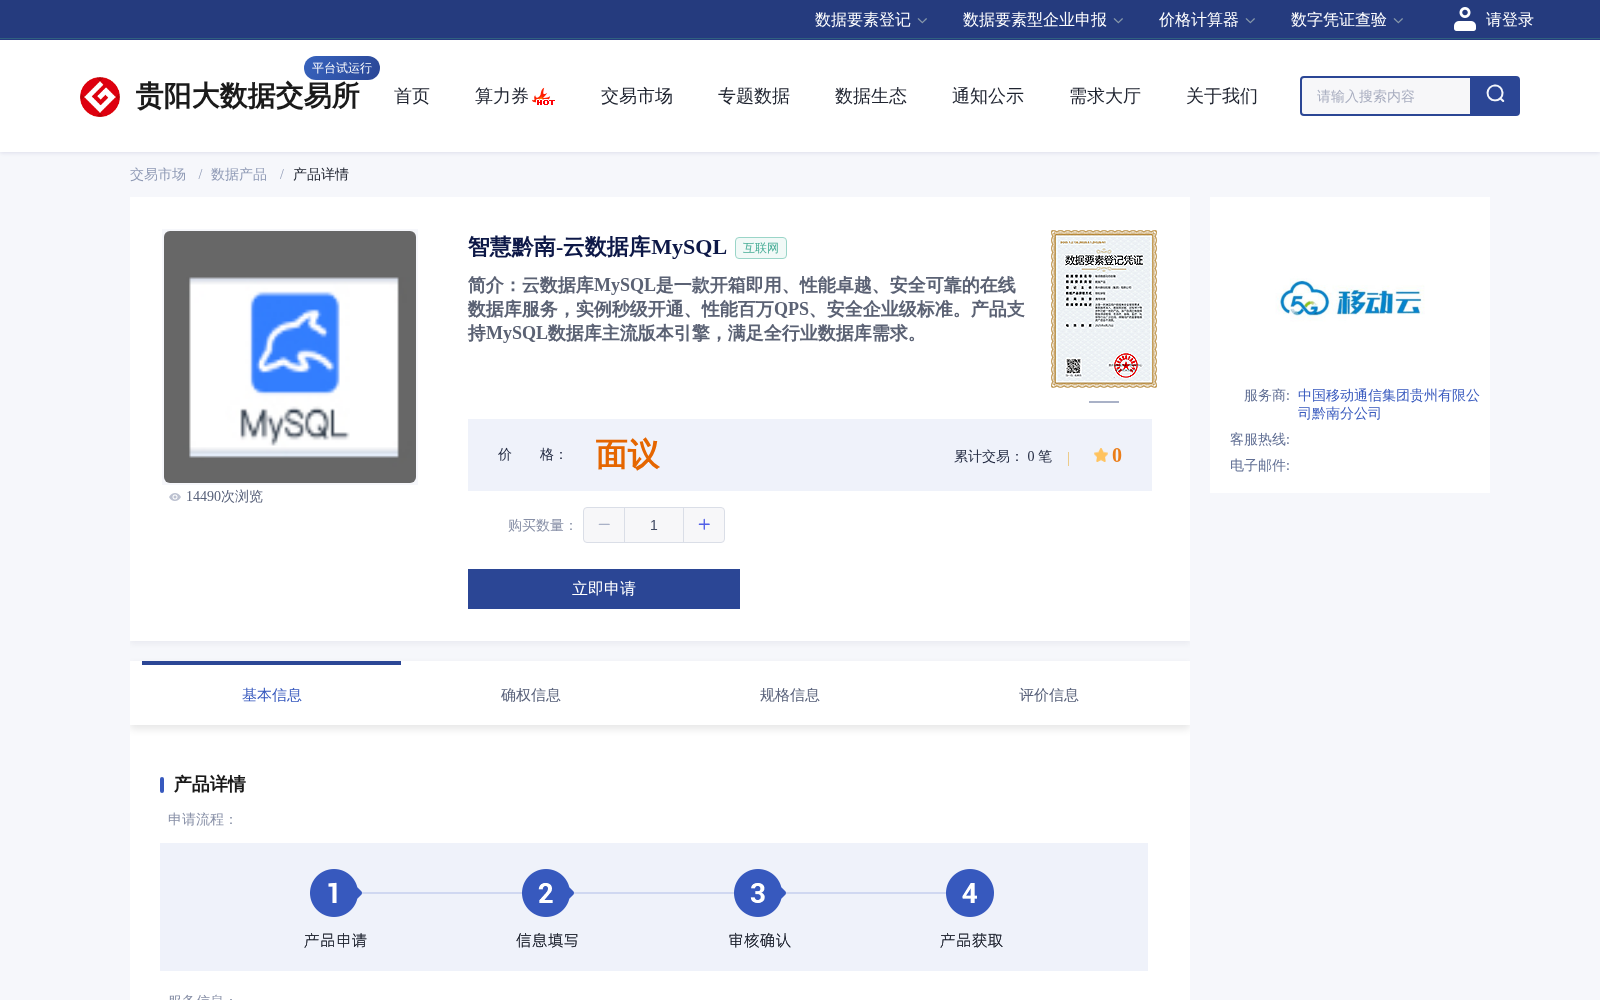Expand the 数据要素型企业申报 dropdown

click(x=1043, y=20)
